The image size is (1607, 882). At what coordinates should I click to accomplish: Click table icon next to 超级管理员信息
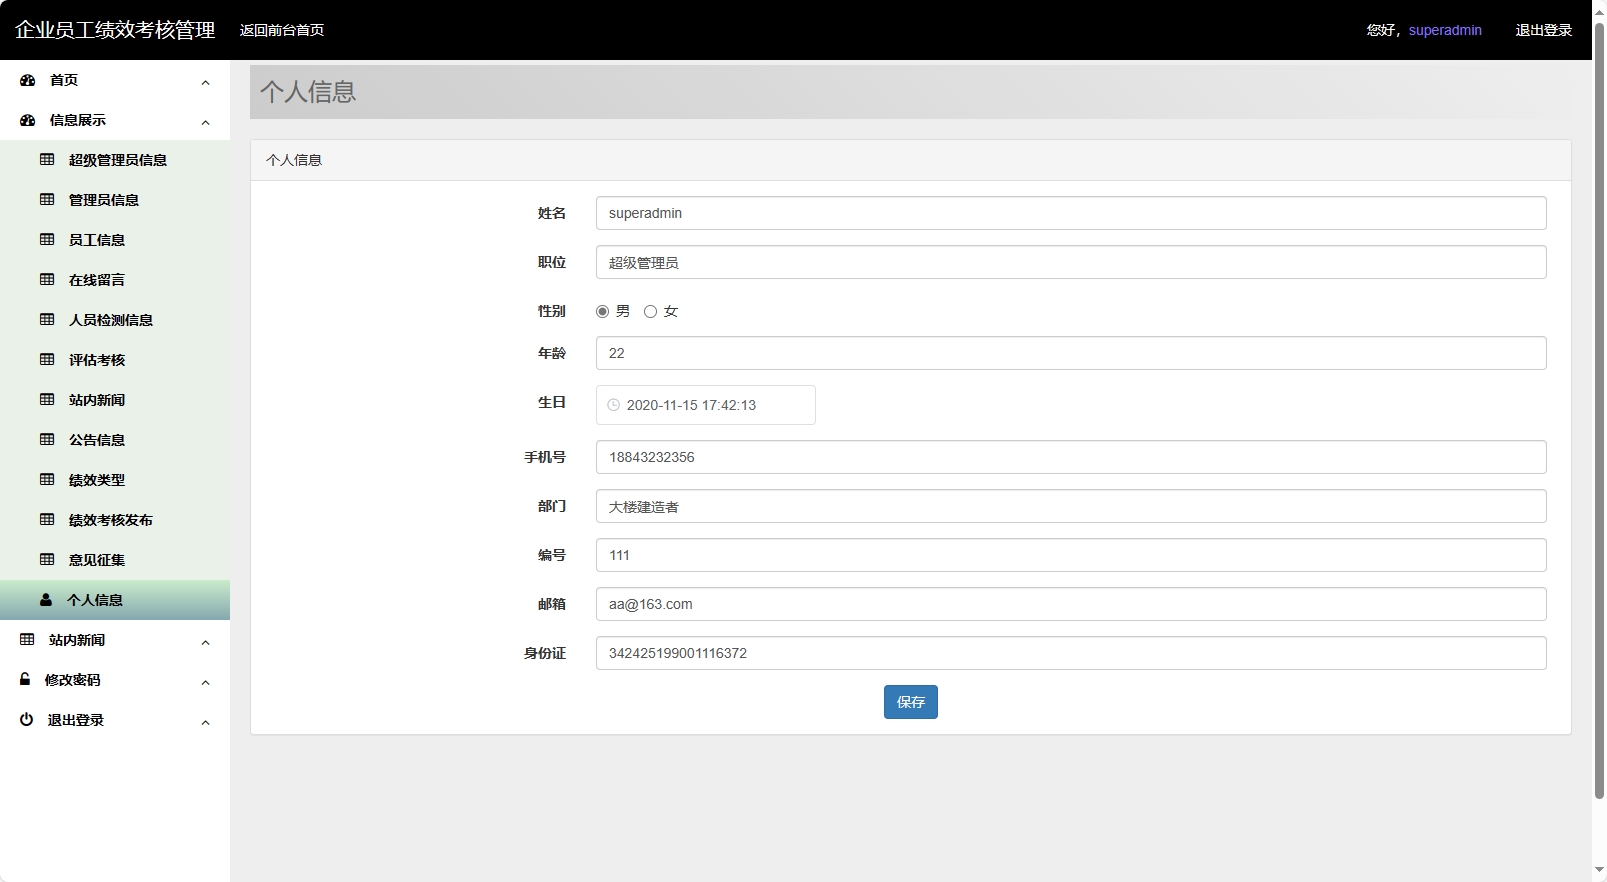click(47, 159)
